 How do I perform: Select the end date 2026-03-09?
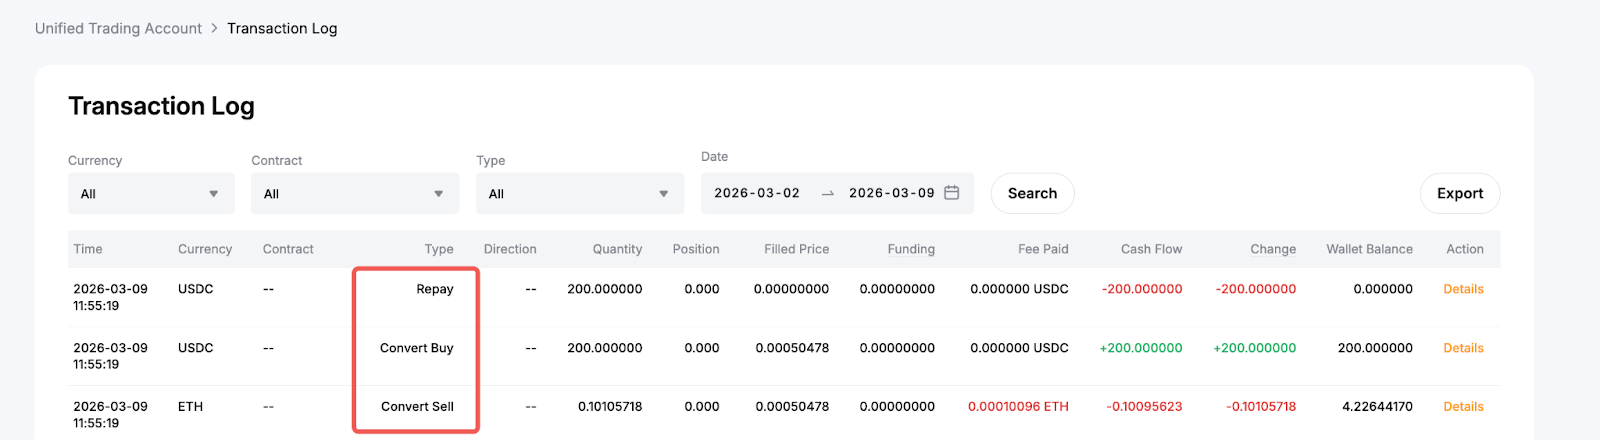(891, 193)
